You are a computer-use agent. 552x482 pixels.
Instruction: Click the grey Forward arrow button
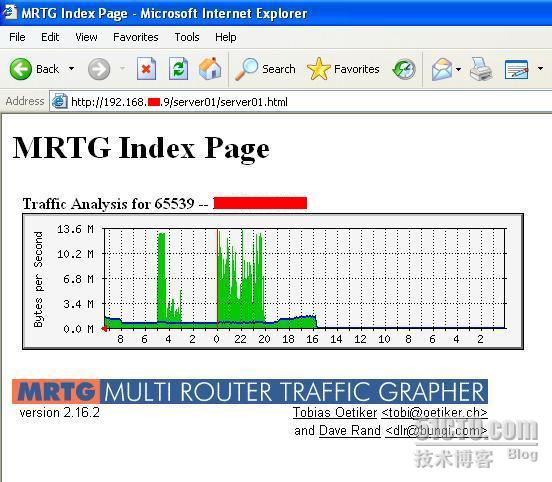pyautogui.click(x=99, y=69)
